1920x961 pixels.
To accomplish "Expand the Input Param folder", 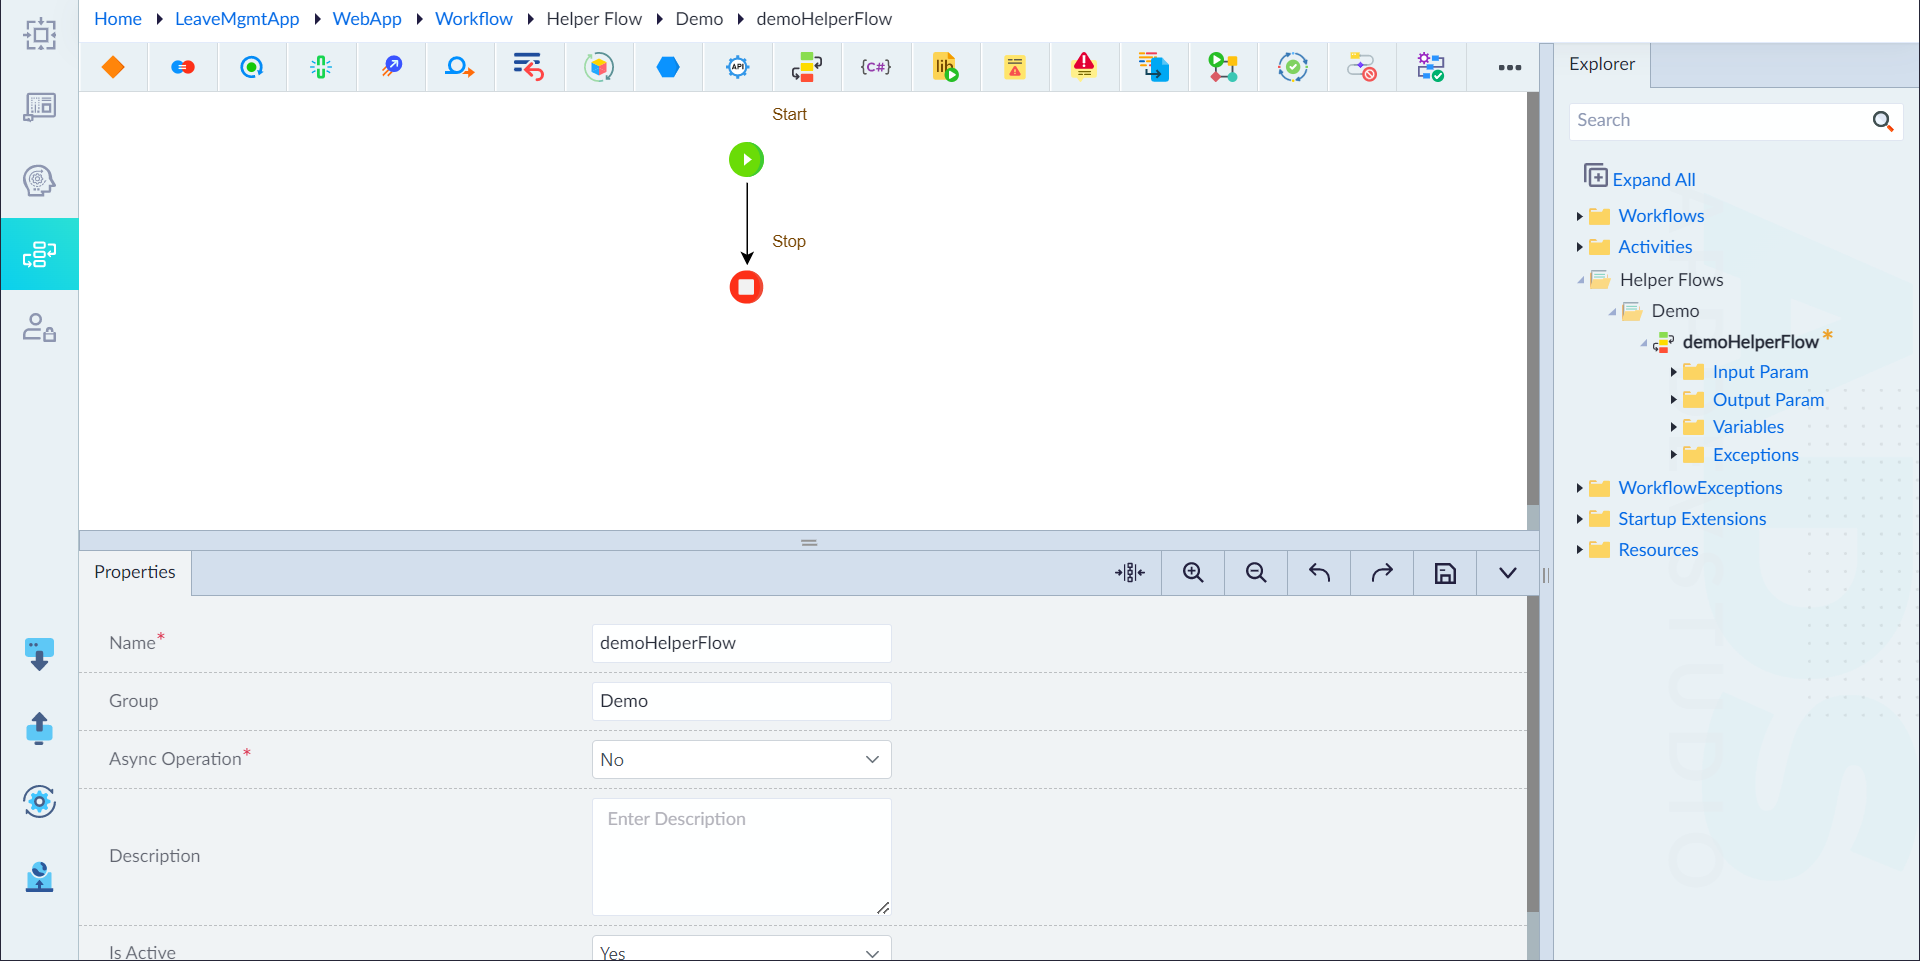I will (x=1673, y=372).
